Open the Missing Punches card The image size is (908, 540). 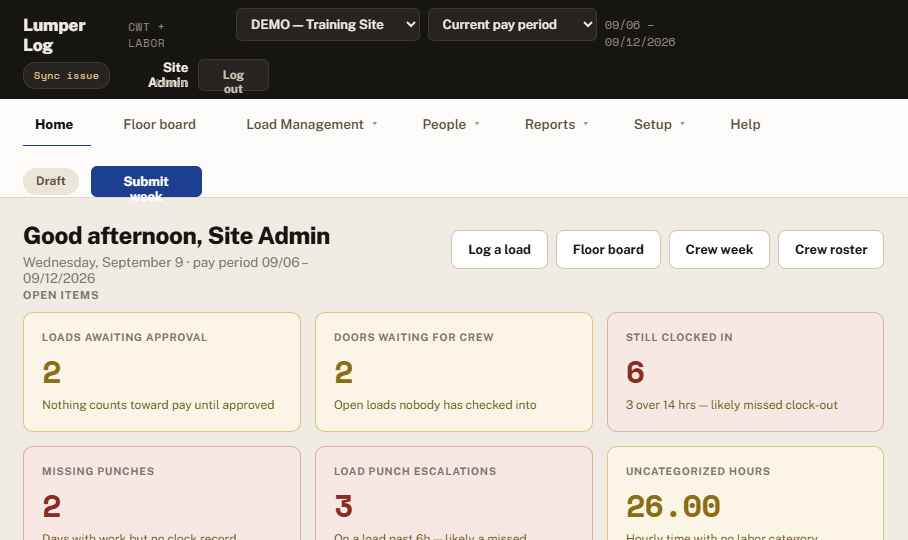point(162,493)
